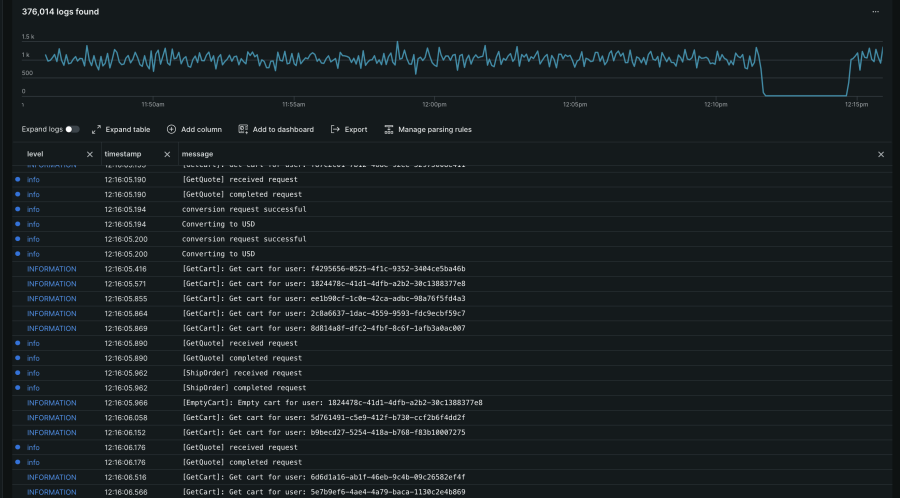Click the level column header
Viewport: 900px width, 498px height.
click(x=36, y=155)
